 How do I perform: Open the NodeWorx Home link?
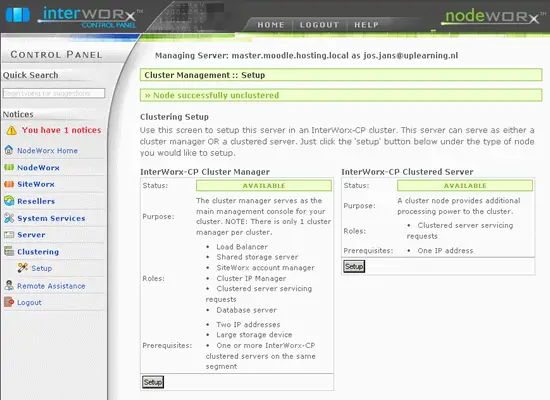click(47, 151)
